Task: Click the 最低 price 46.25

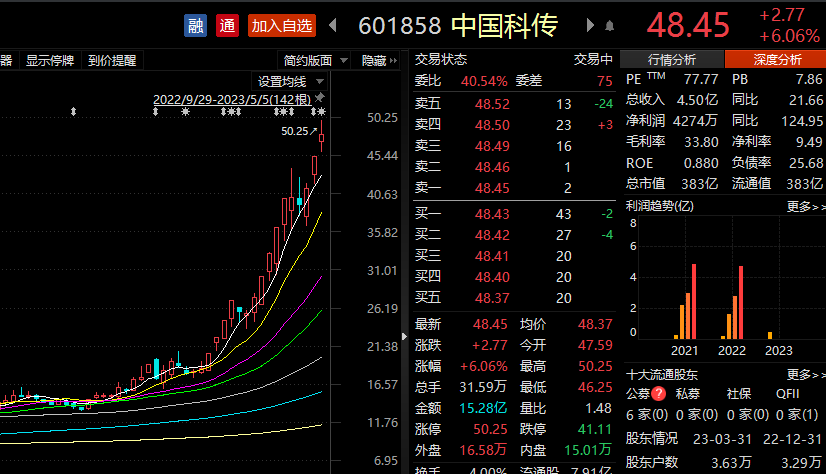Action: [x=595, y=387]
